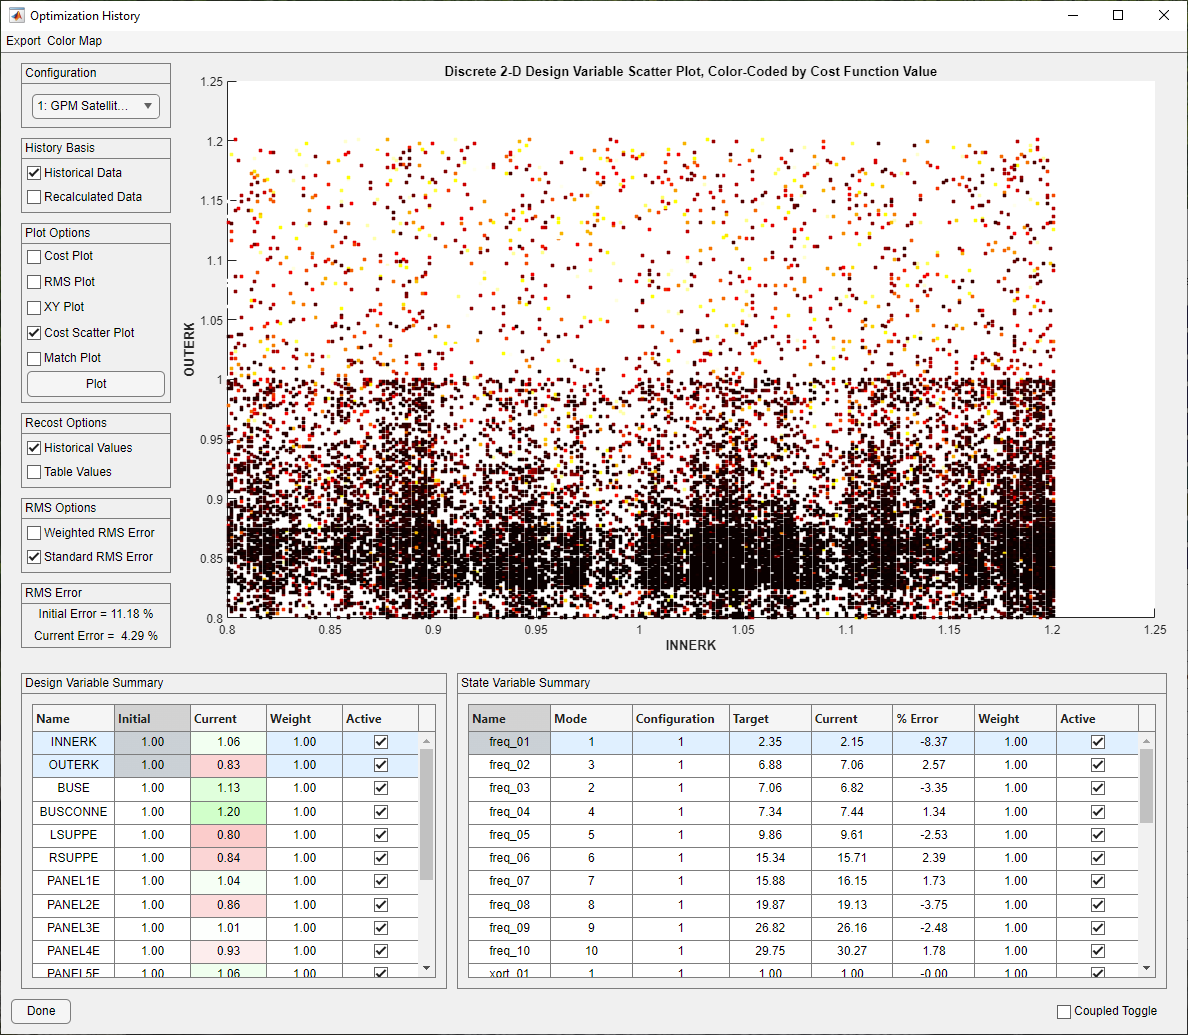Viewport: 1188px width, 1035px height.
Task: Maximize the Optimization History window
Action: pos(1118,15)
